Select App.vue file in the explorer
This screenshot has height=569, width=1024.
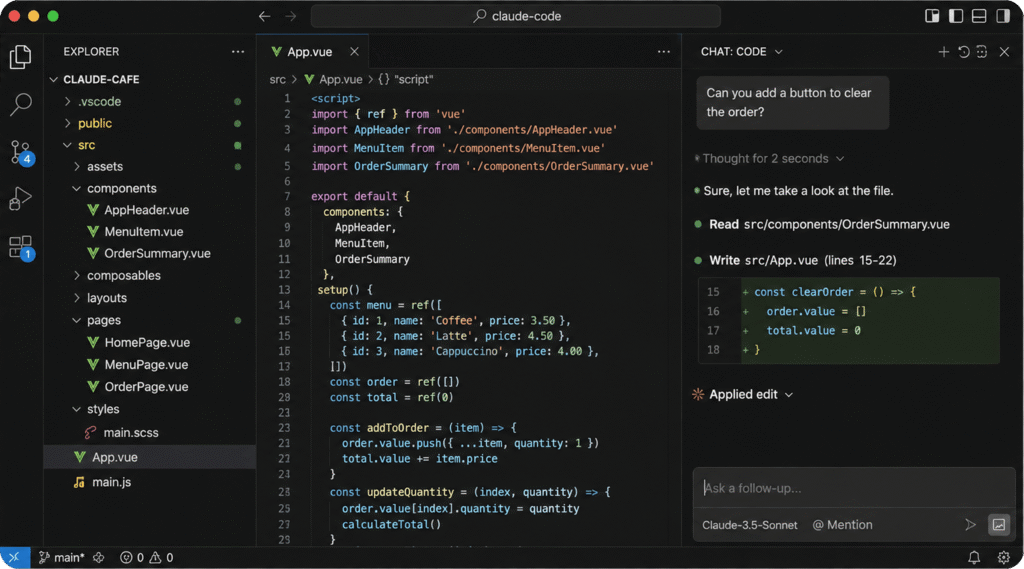pos(150,457)
